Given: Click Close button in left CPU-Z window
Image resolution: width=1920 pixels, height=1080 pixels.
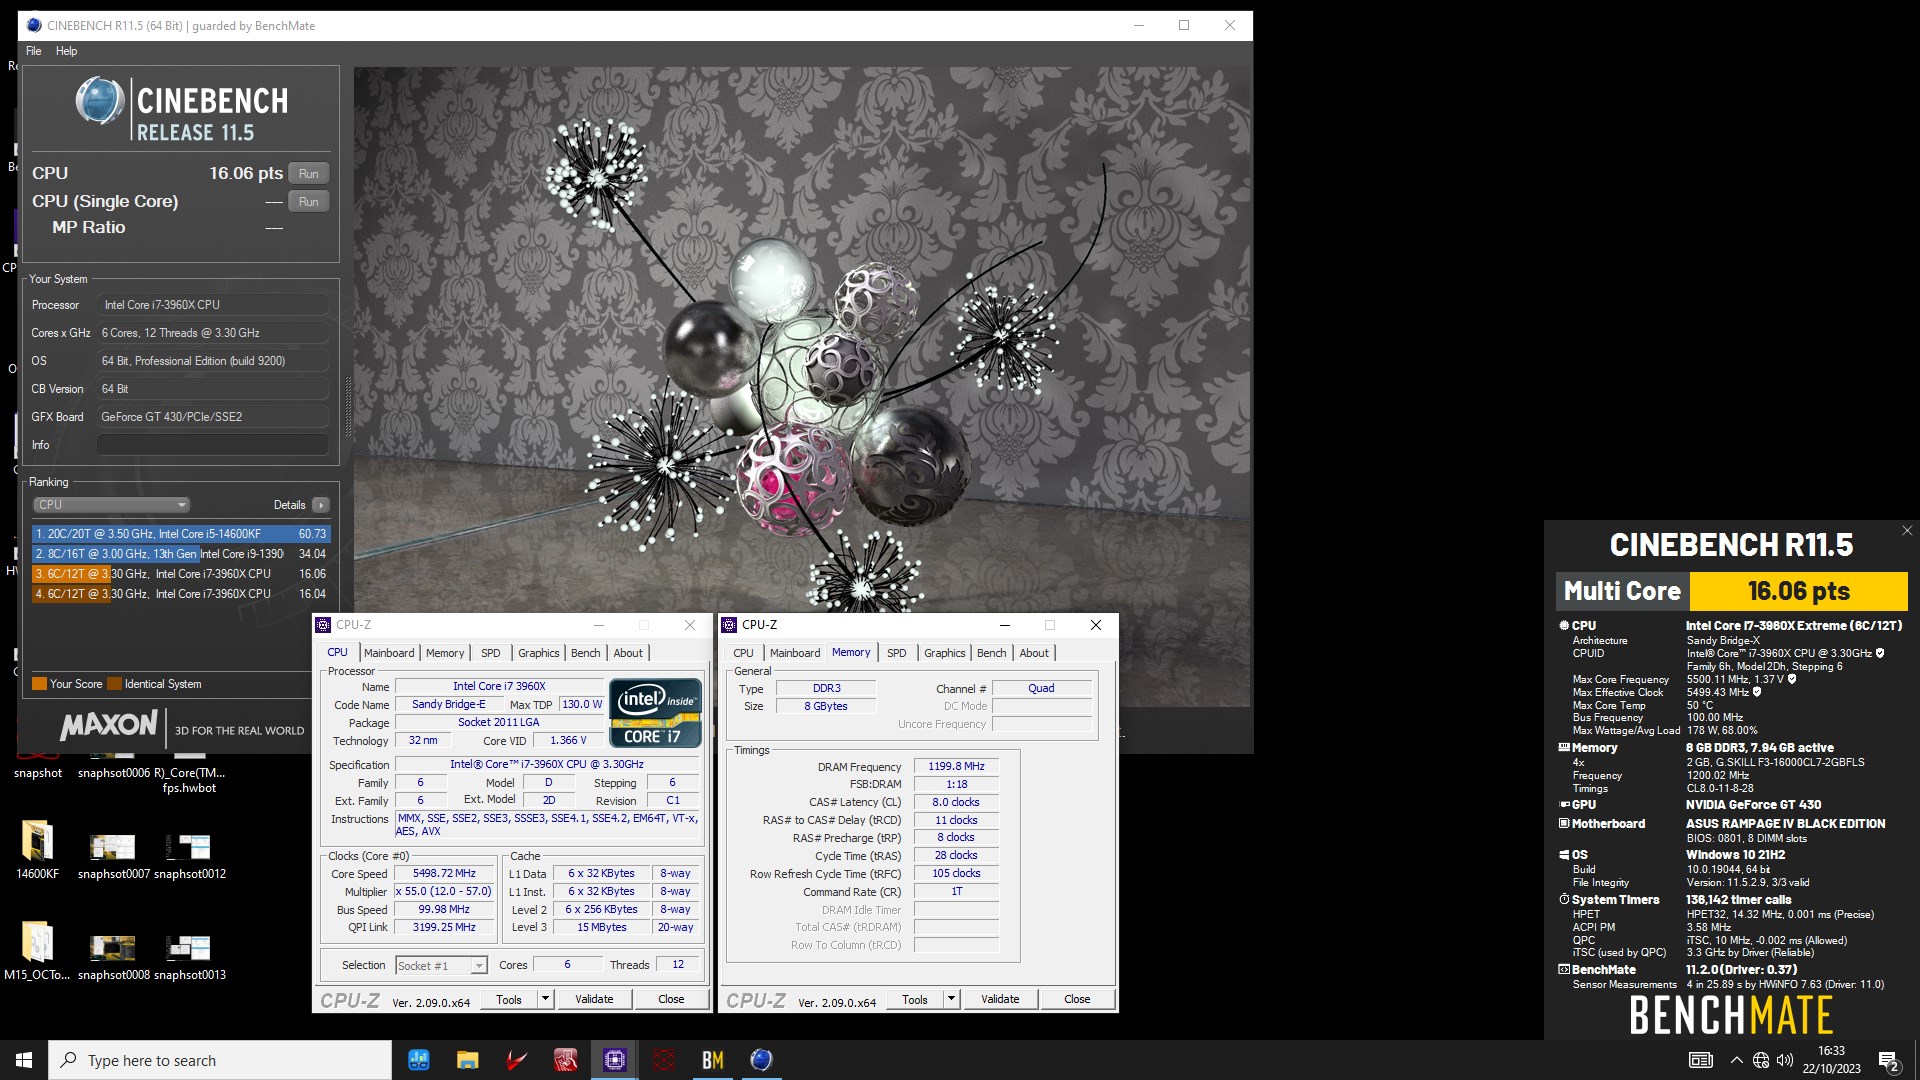Looking at the screenshot, I should click(671, 999).
